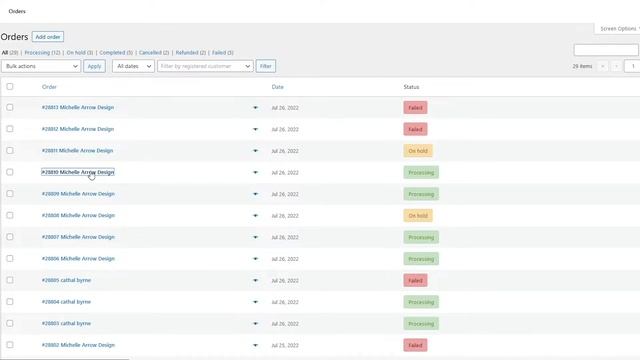Open order #28803 cathal byrne

pos(66,323)
